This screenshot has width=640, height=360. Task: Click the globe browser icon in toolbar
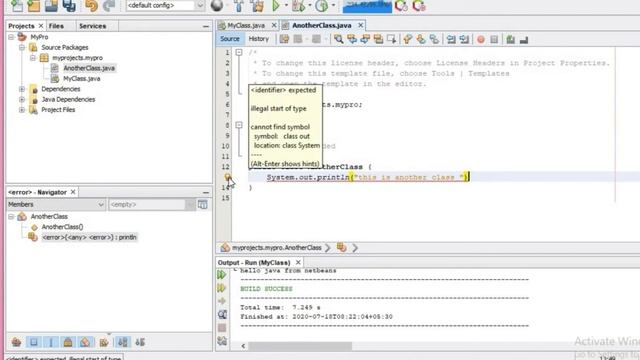(x=217, y=5)
